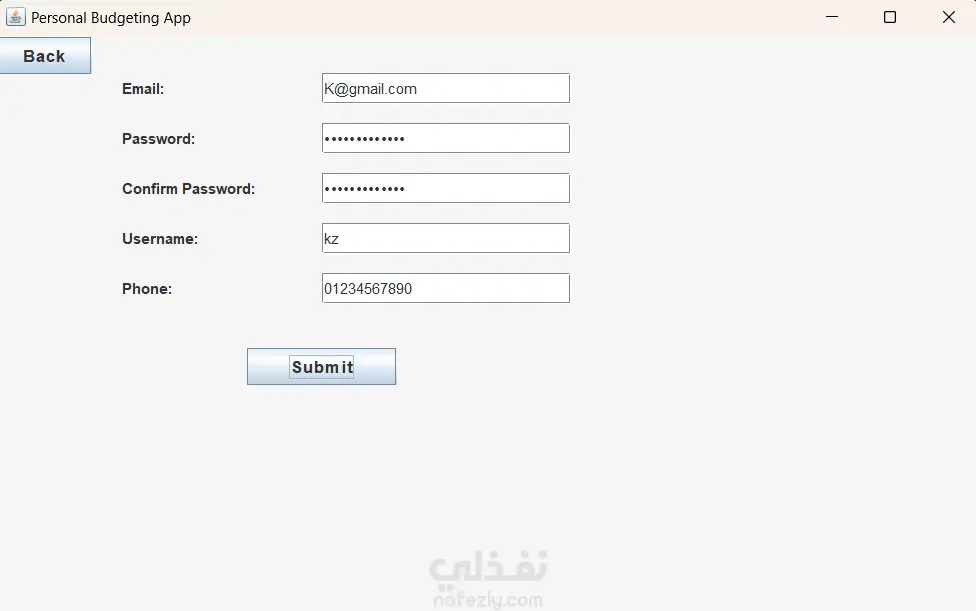Maximize the Personal Budgeting App window
976x611 pixels.
pyautogui.click(x=890, y=17)
